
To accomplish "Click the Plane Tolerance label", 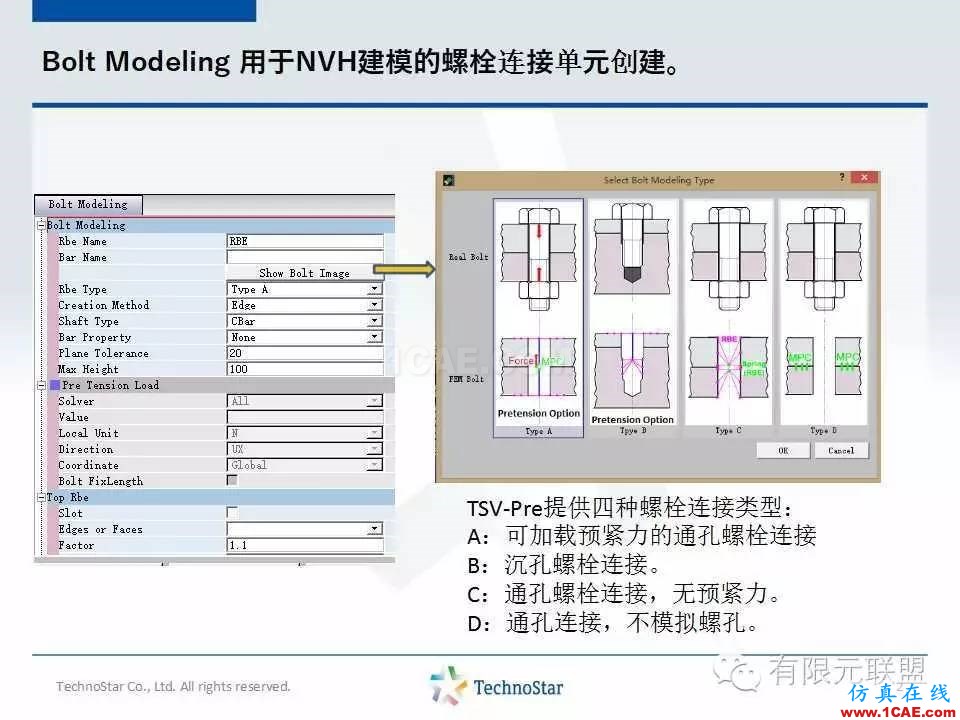I will click(103, 353).
